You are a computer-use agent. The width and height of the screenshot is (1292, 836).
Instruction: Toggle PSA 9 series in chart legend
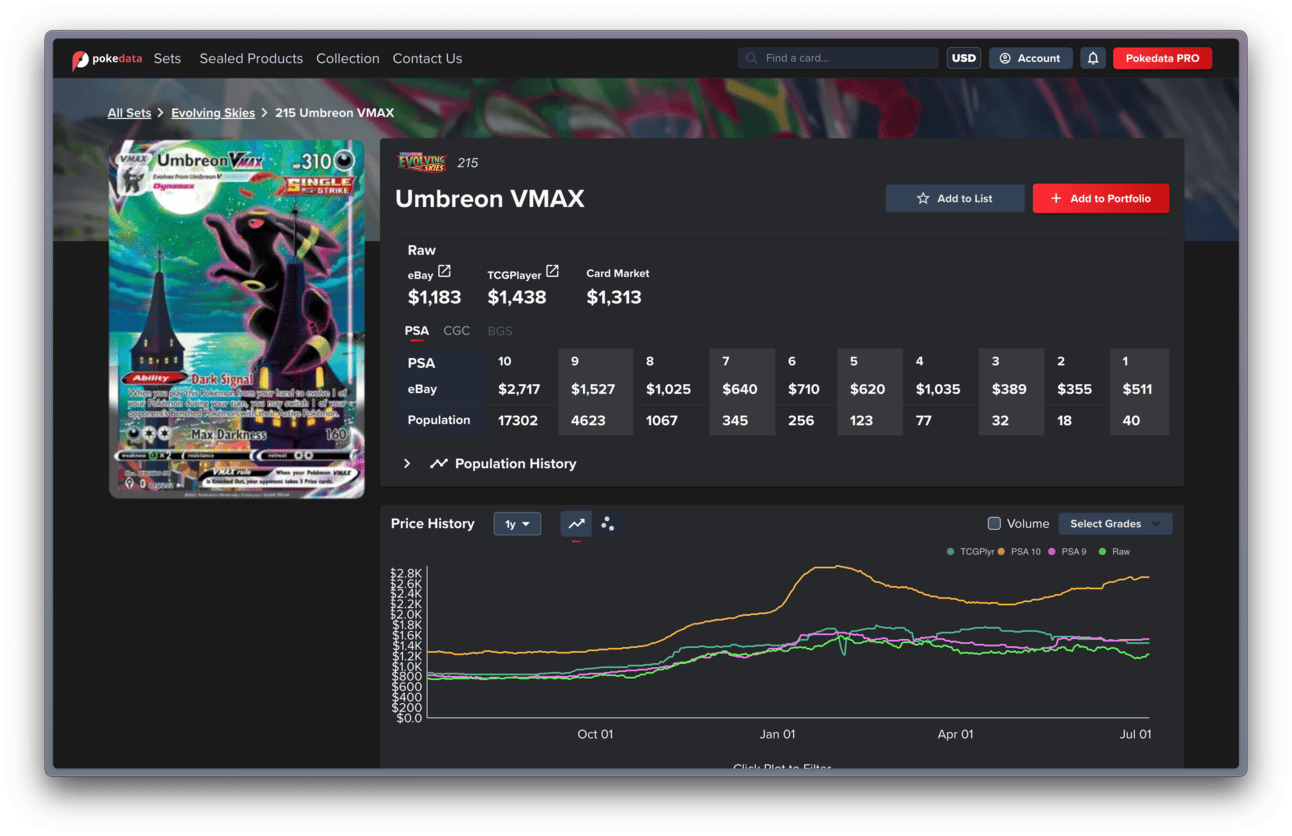tap(1067, 552)
